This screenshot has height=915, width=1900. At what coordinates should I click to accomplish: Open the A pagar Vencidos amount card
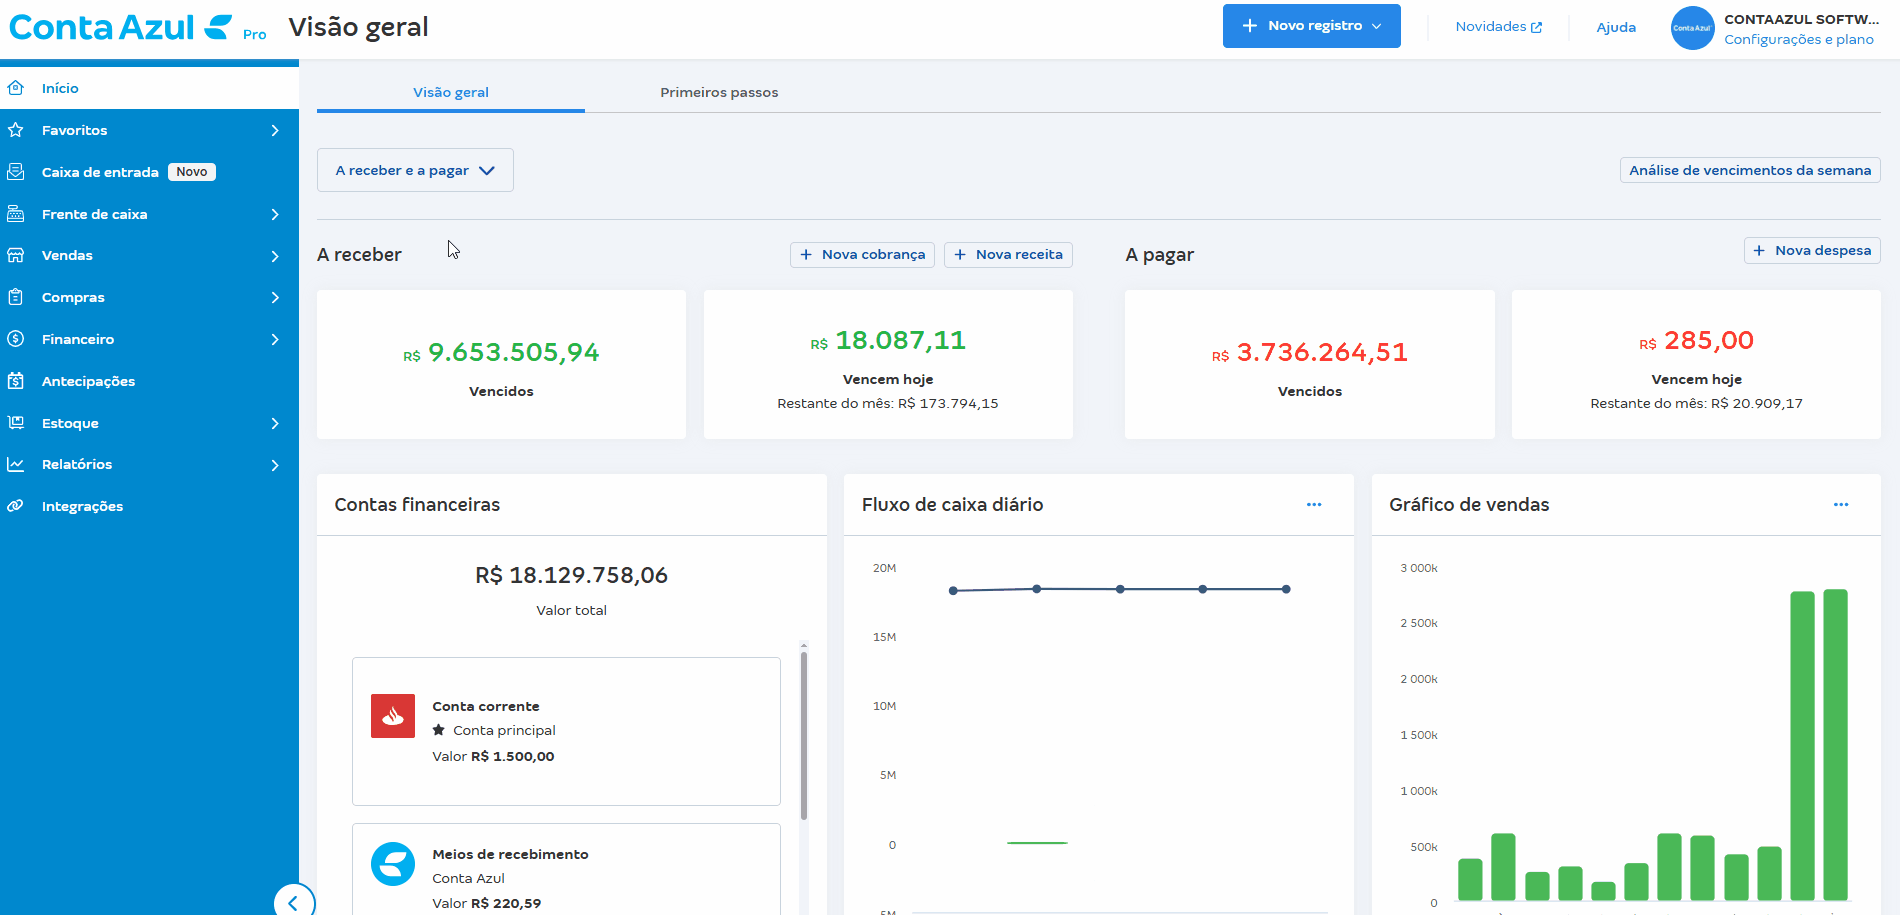pyautogui.click(x=1310, y=364)
